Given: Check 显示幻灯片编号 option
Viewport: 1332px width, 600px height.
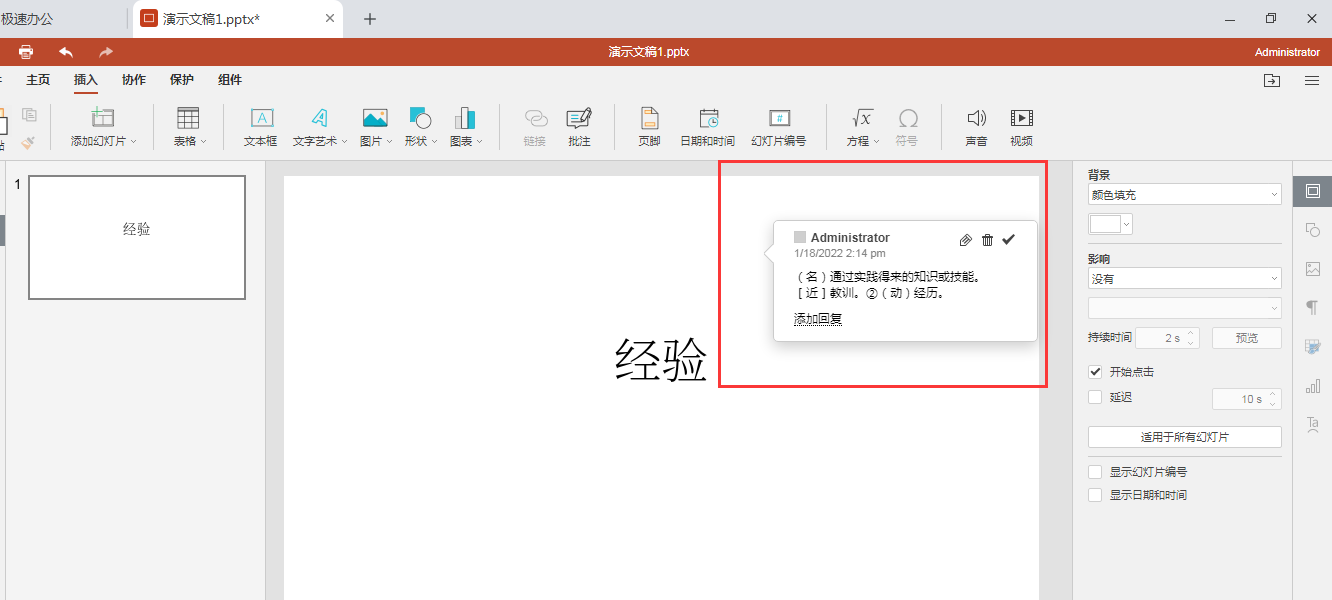Looking at the screenshot, I should (x=1095, y=472).
